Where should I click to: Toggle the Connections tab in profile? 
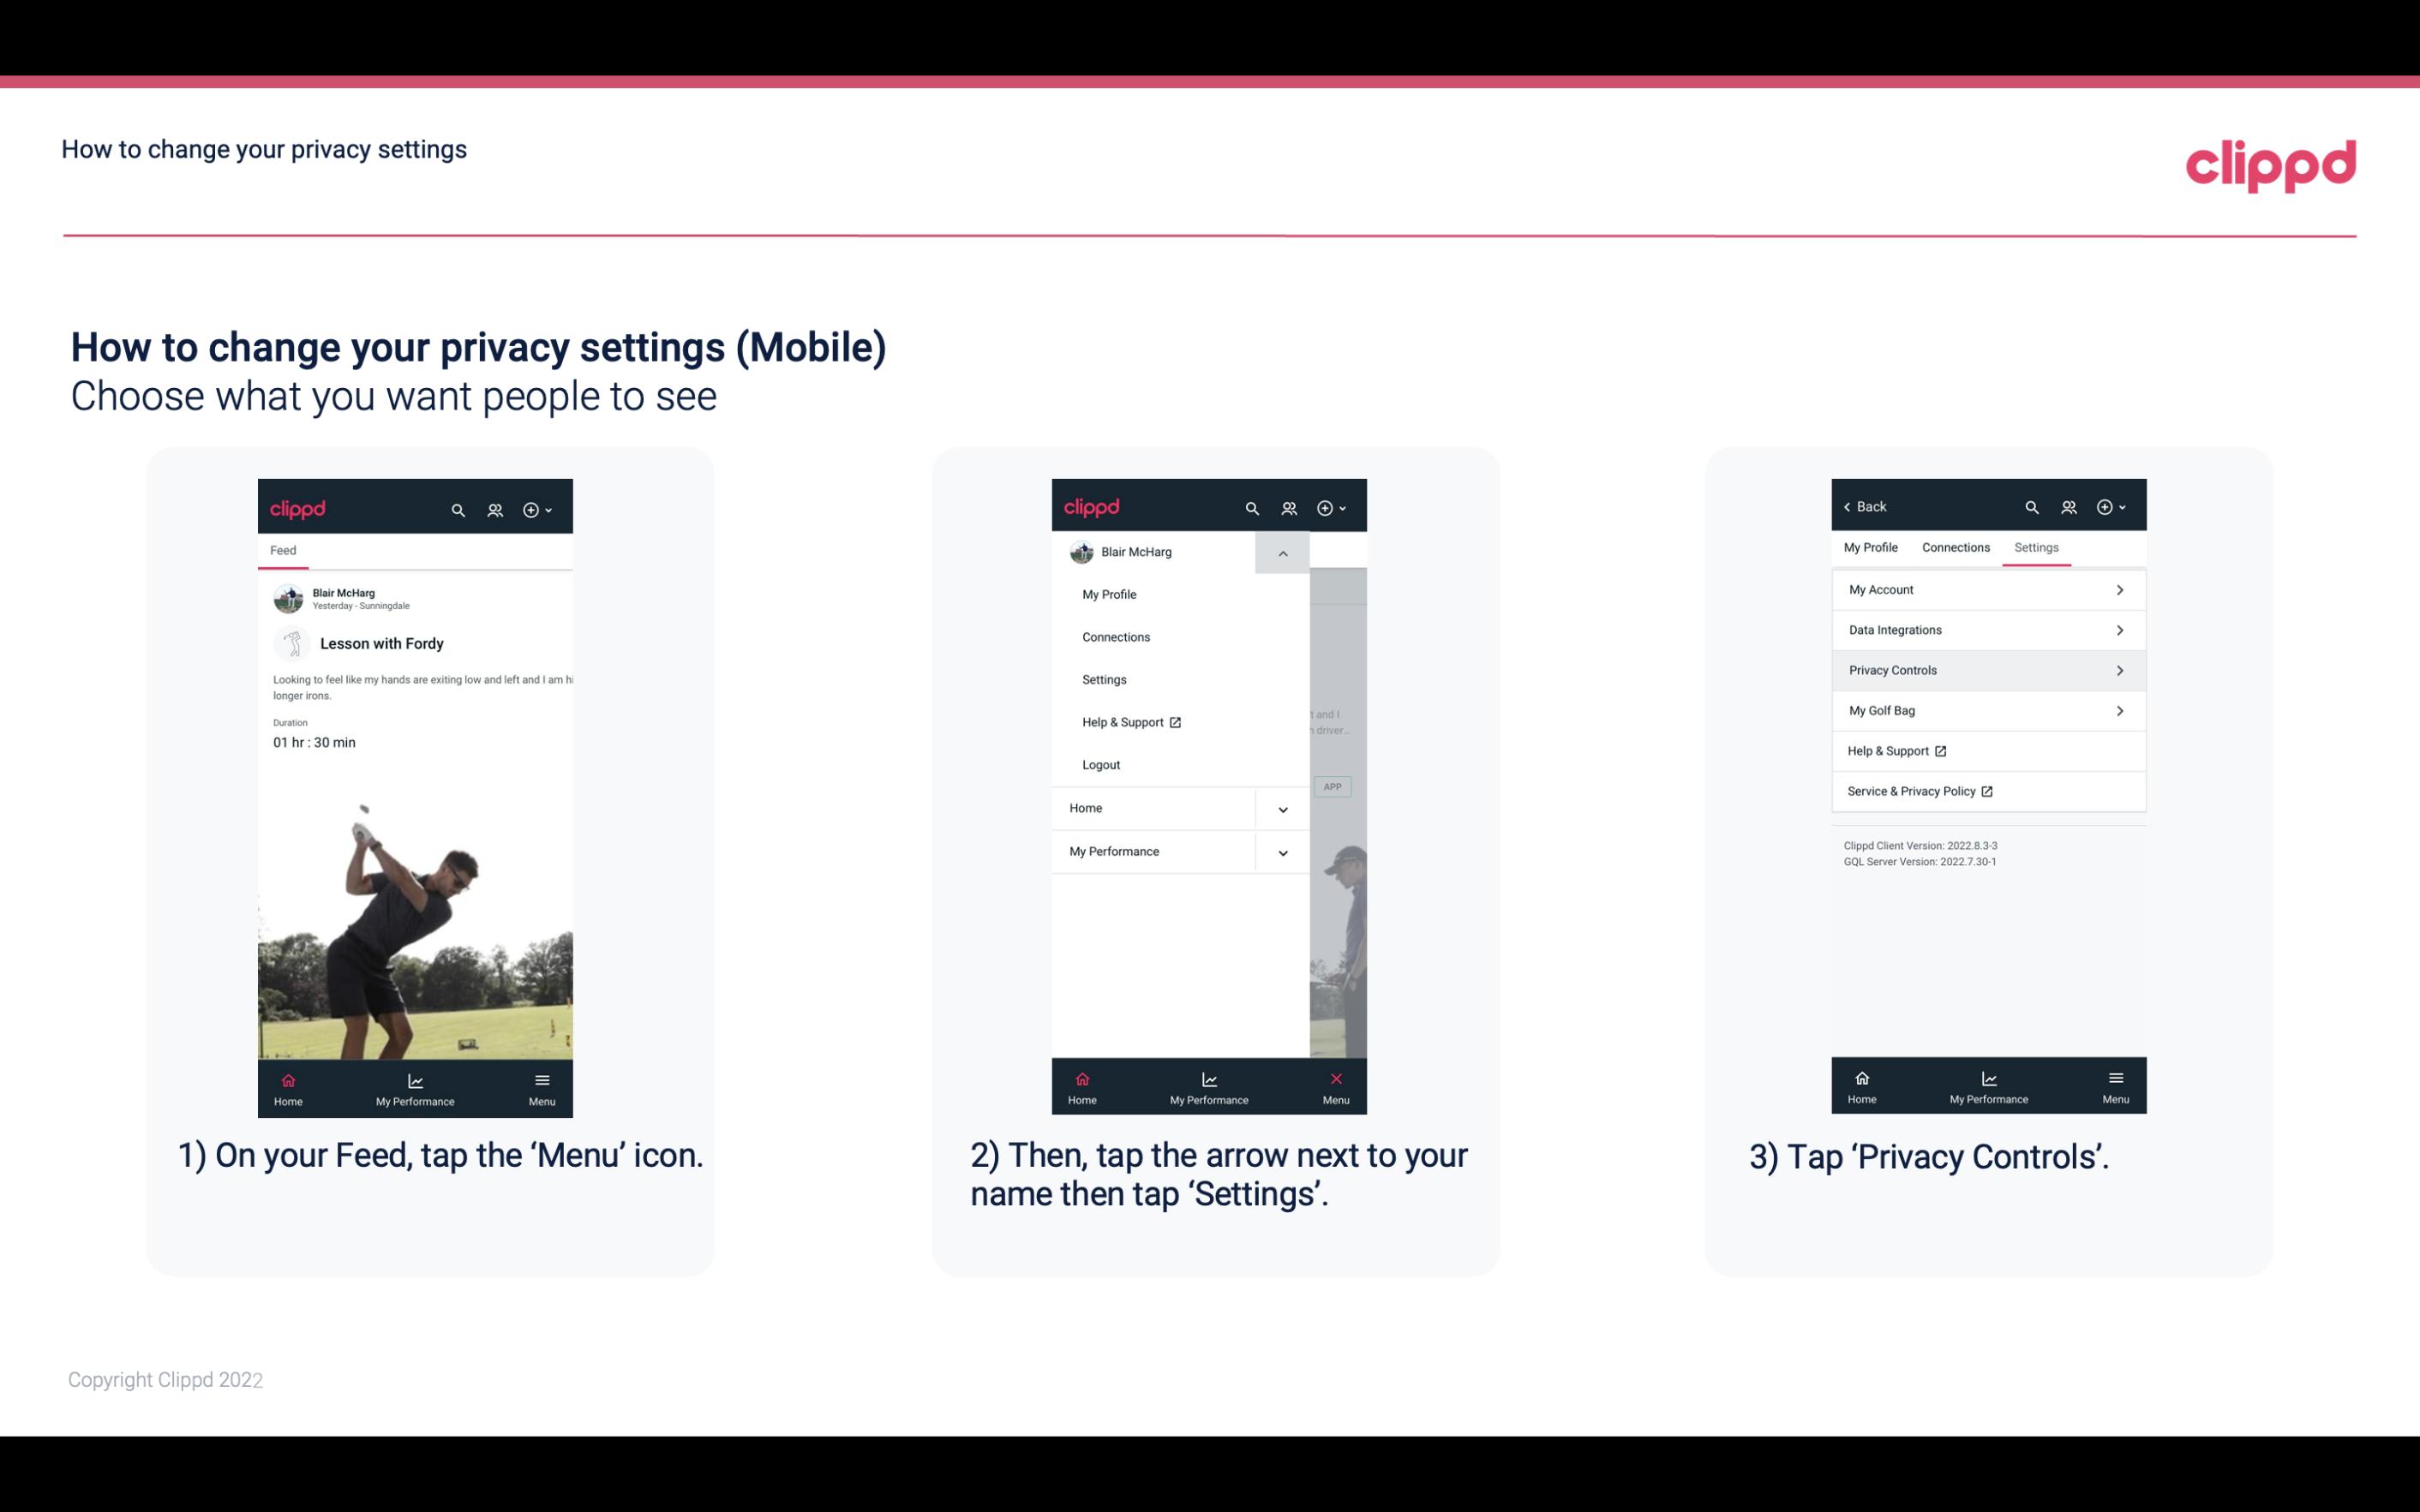coord(1955,547)
